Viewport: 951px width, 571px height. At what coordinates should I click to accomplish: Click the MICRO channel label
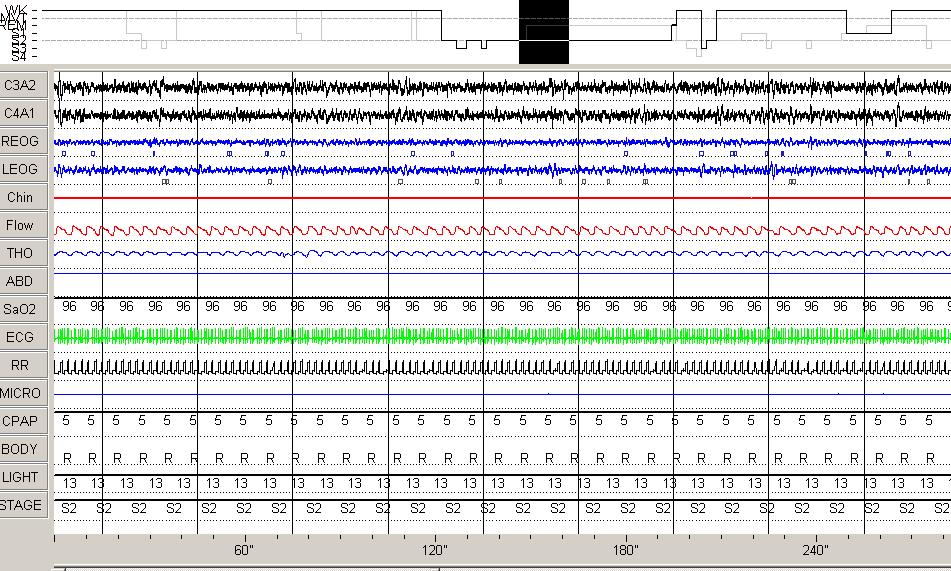pyautogui.click(x=23, y=393)
